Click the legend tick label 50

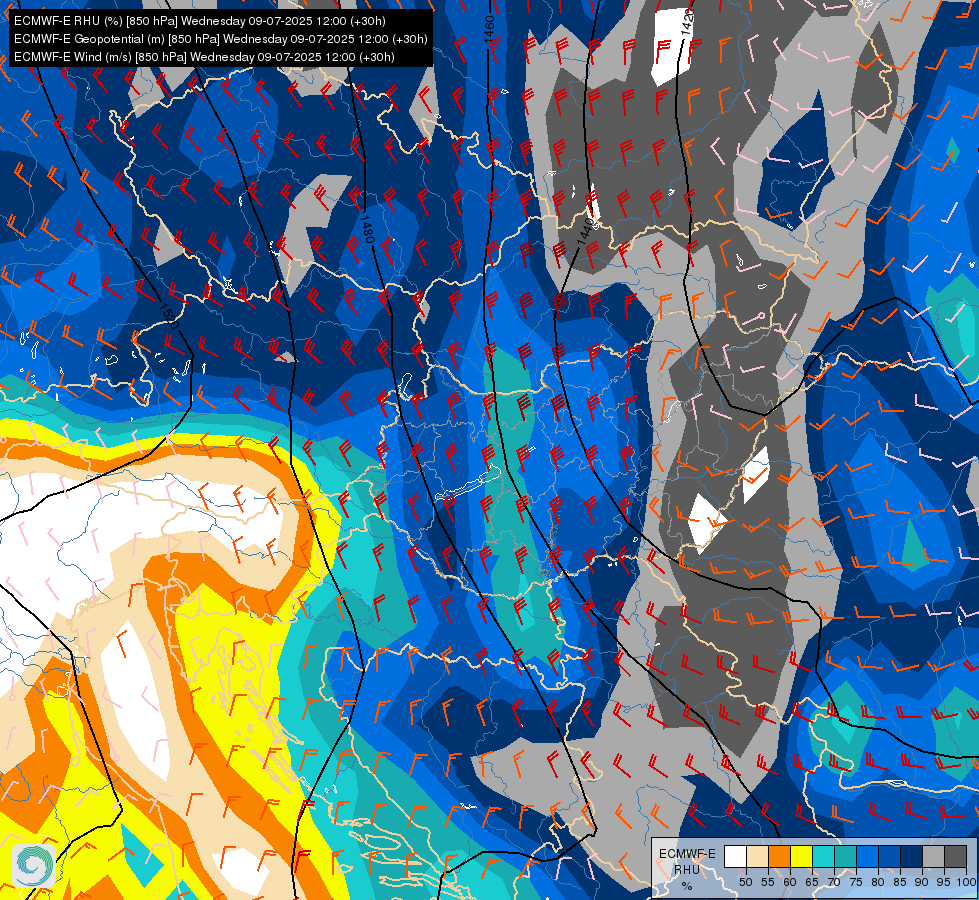[745, 883]
